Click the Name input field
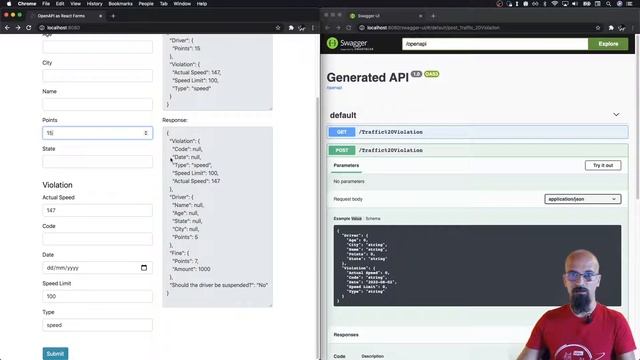The width and height of the screenshot is (640, 360). [98, 104]
